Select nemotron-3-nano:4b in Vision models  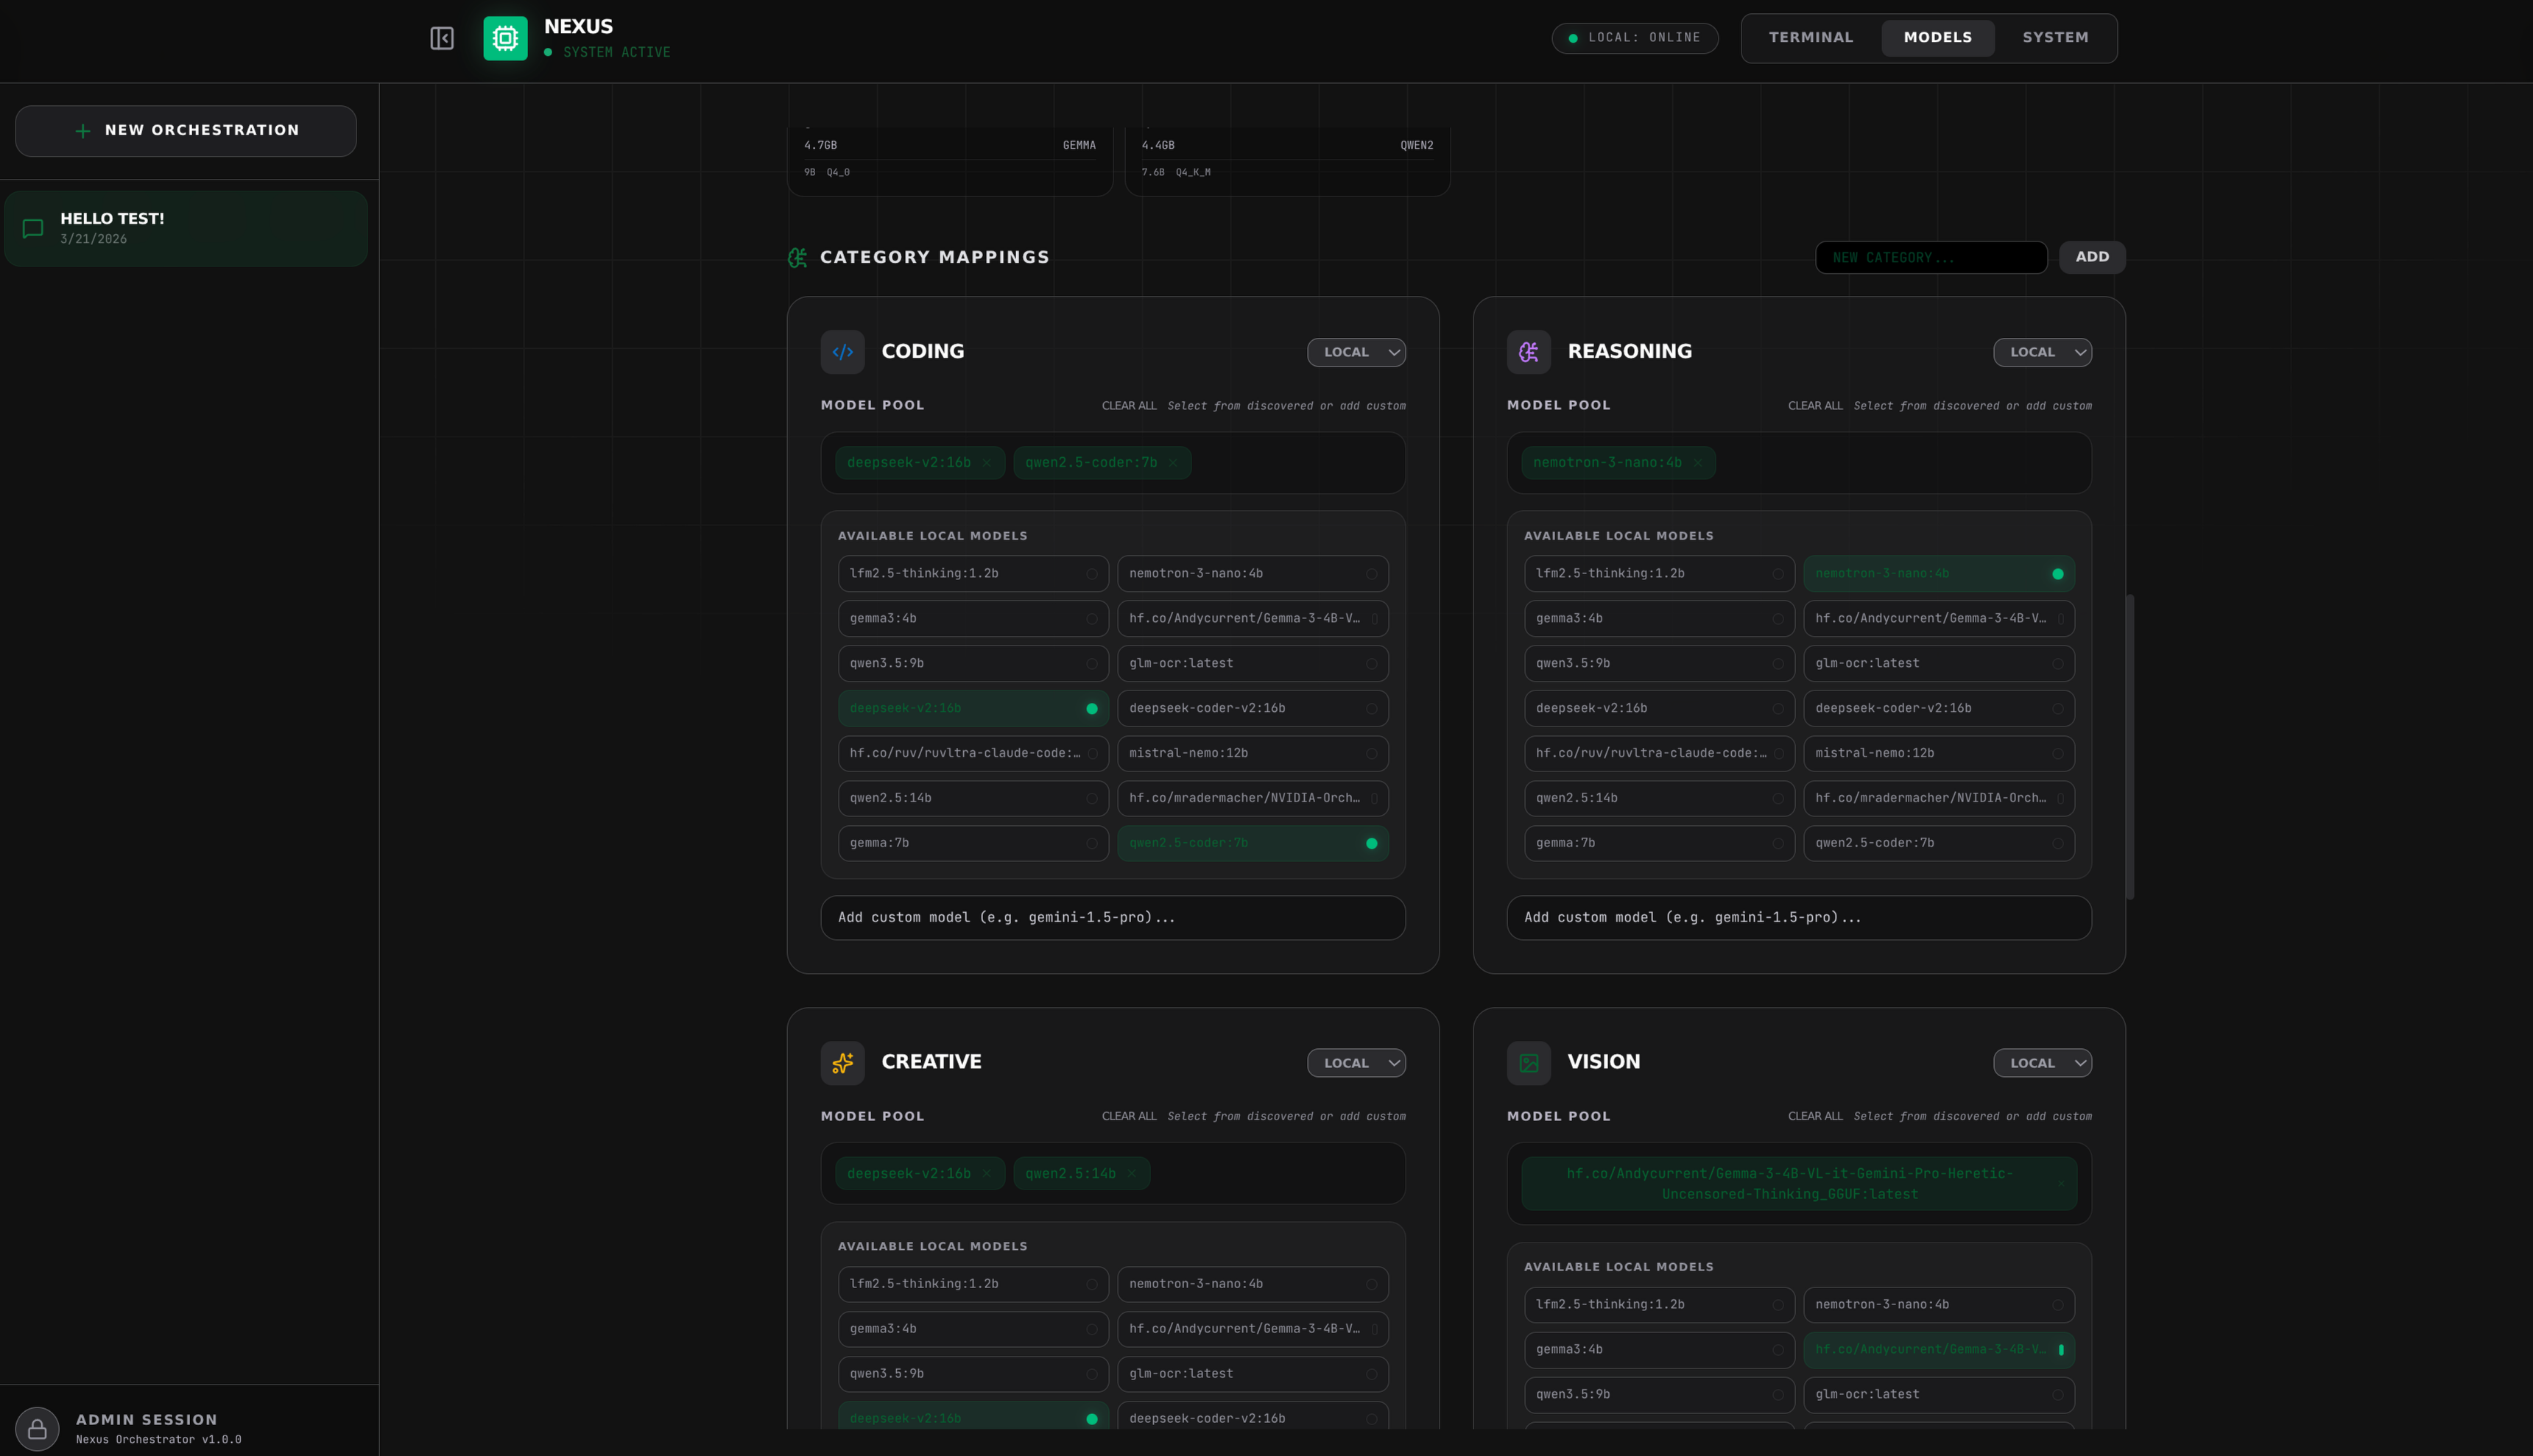[1939, 1305]
